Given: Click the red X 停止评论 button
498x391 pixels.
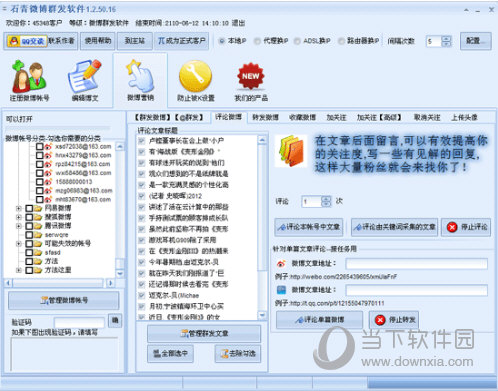Looking at the screenshot, I should coord(466,227).
